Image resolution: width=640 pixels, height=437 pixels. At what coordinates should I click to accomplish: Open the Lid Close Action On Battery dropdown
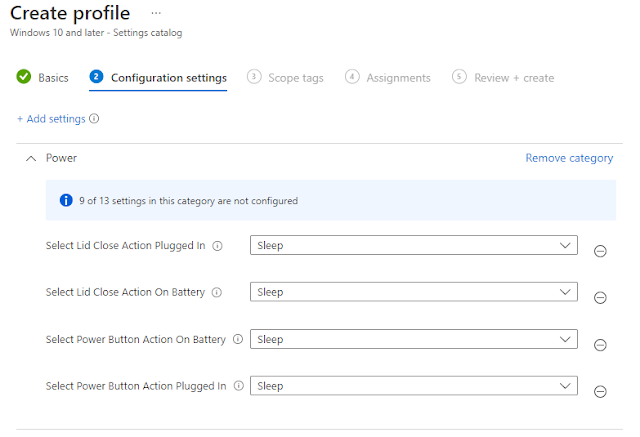tap(413, 292)
